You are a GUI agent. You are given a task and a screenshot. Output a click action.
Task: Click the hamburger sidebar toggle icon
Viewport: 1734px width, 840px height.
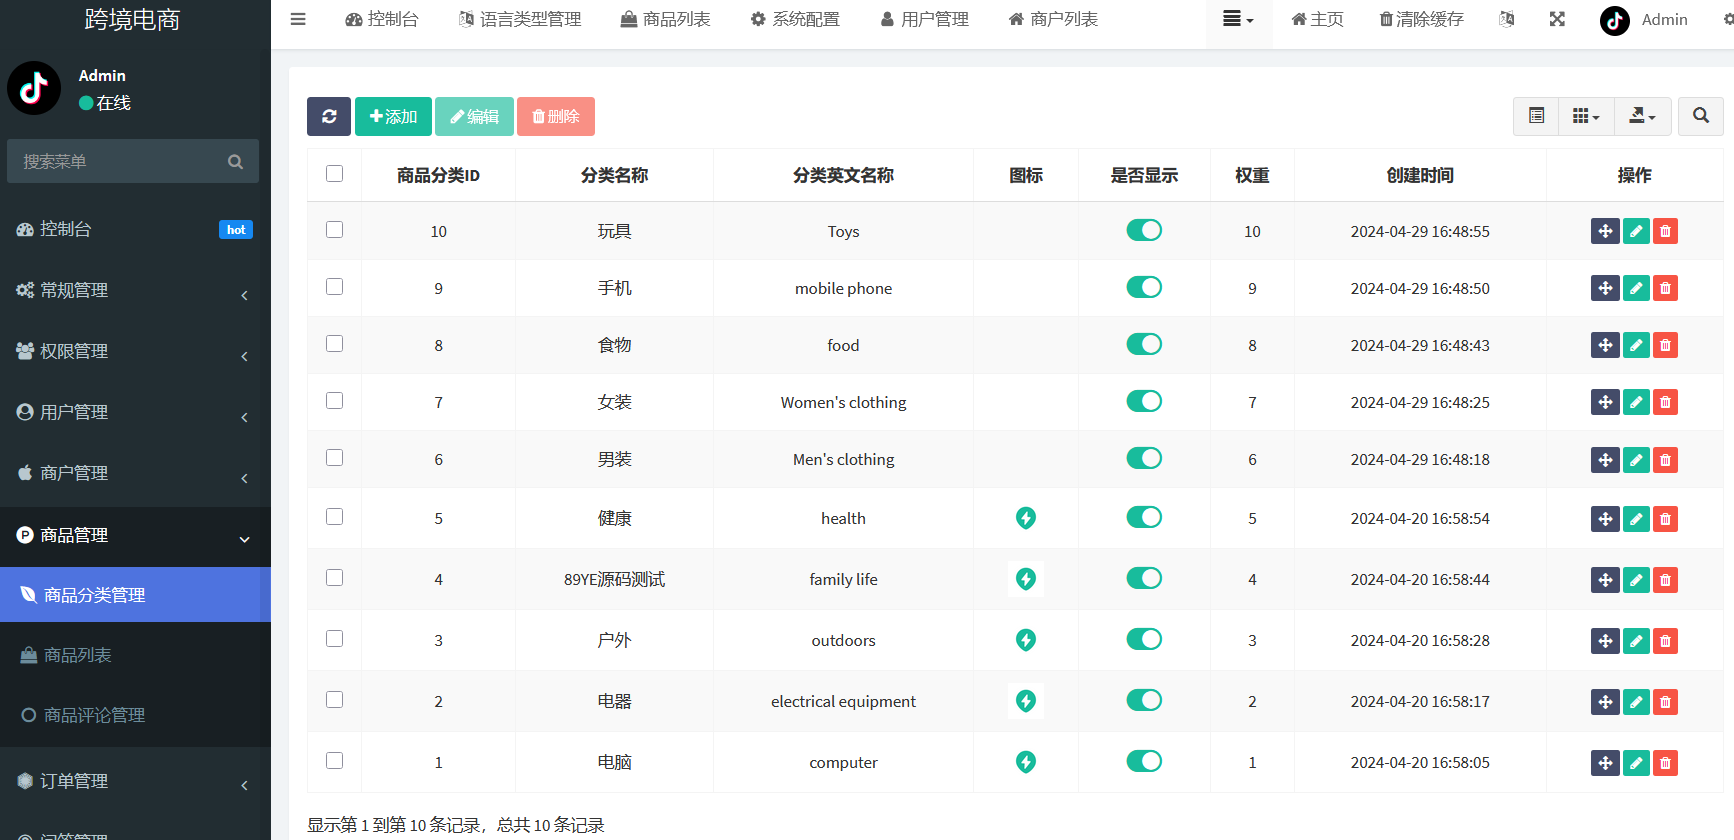click(298, 19)
